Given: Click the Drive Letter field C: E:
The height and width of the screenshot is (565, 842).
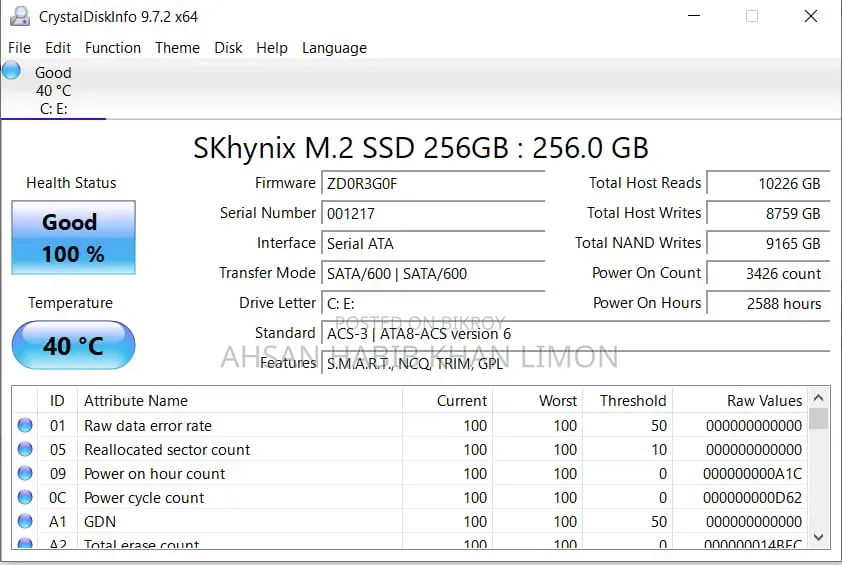Looking at the screenshot, I should pos(433,304).
